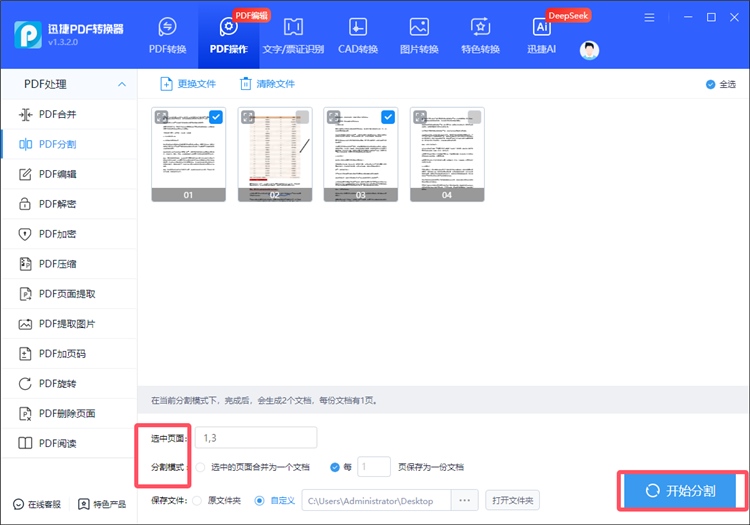Open the hamburger menu icon
This screenshot has width=750, height=525.
click(649, 18)
